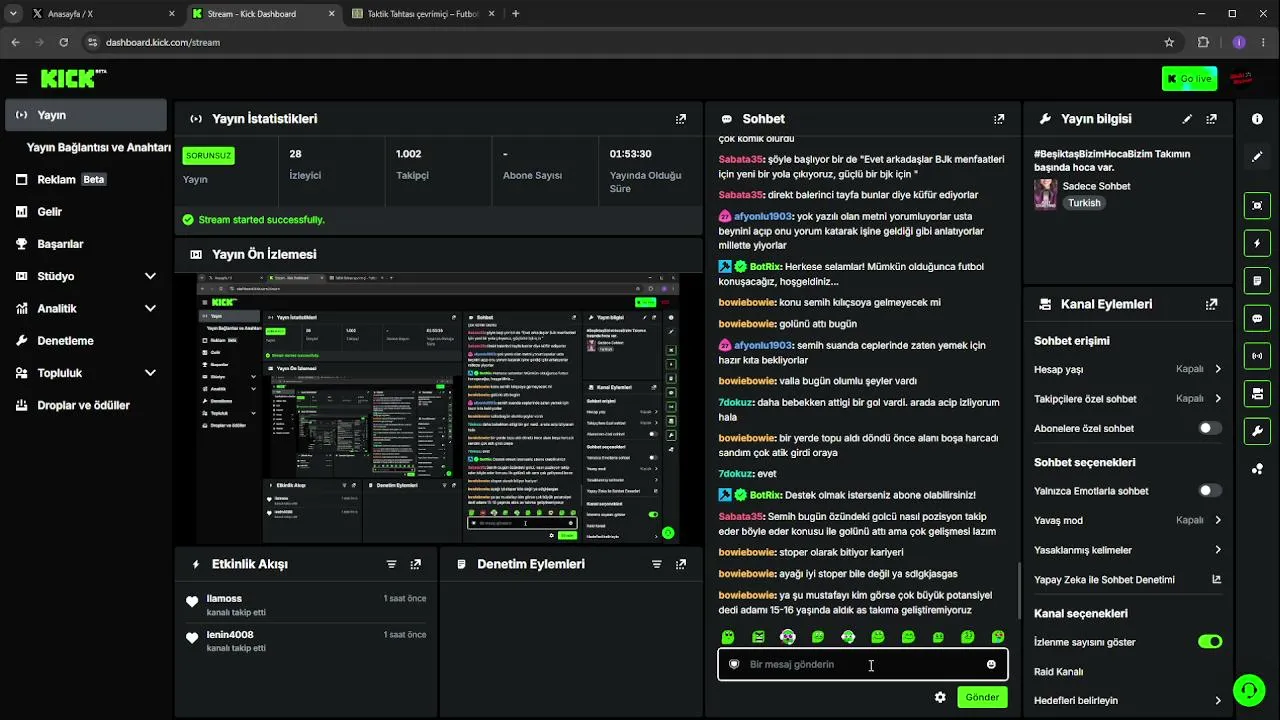Pop out the Kanal Eylemleri panel
The image size is (1280, 720).
[x=1212, y=304]
